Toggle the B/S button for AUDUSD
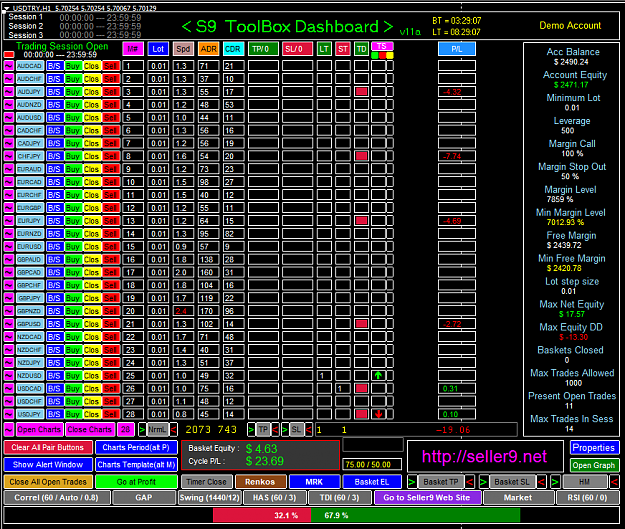The height and width of the screenshot is (529, 625). pos(54,118)
